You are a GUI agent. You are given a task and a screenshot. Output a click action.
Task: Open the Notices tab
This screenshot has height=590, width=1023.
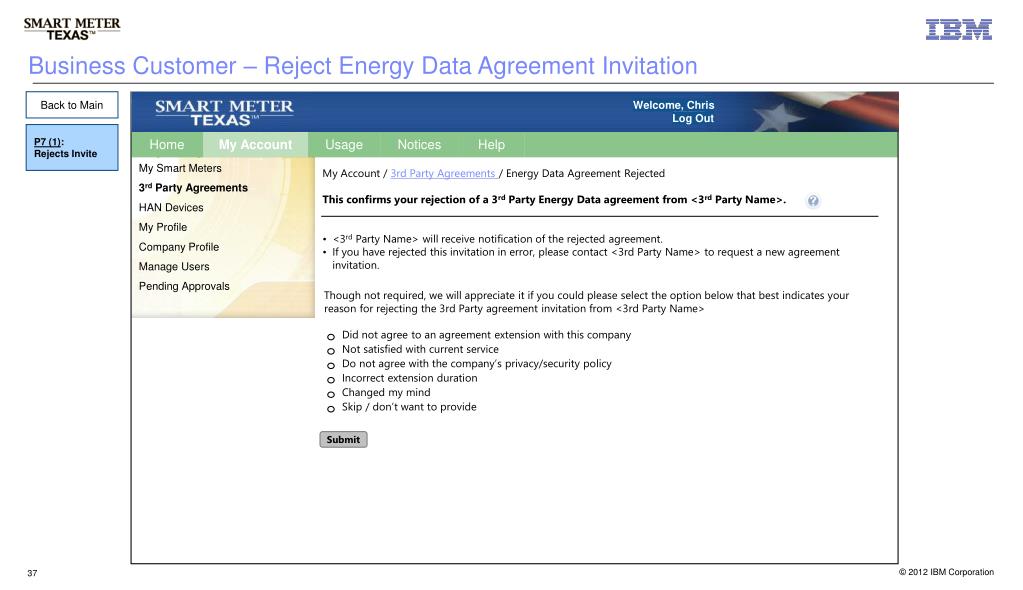pyautogui.click(x=419, y=145)
